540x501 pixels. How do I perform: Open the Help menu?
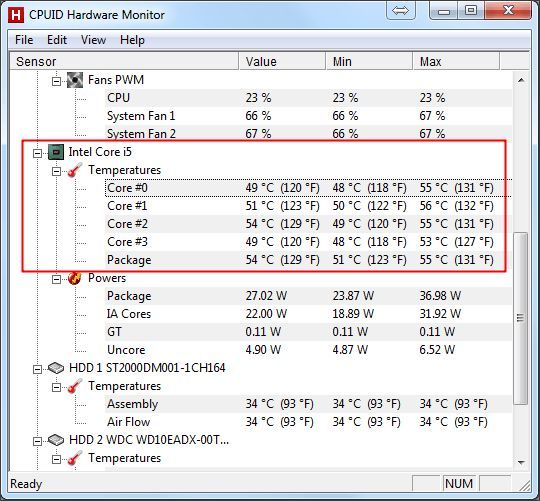132,40
